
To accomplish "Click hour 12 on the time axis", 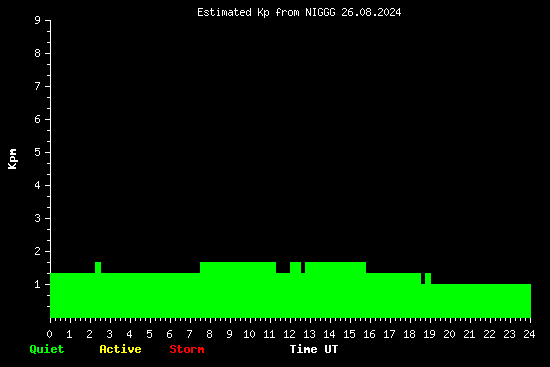I will point(289,334).
